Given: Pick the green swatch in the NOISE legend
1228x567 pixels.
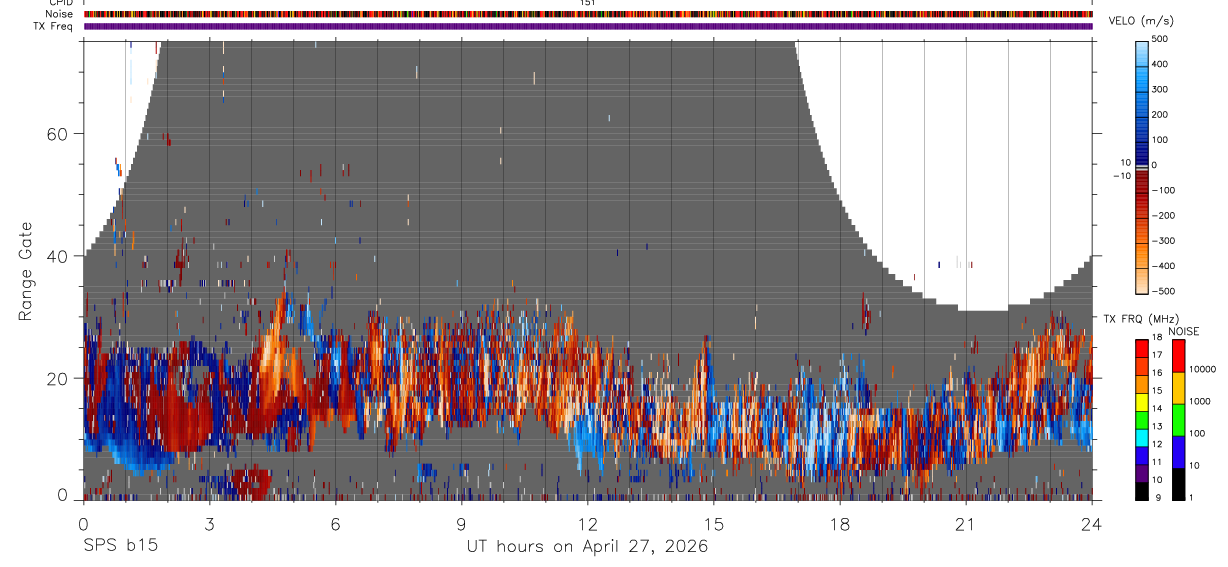Looking at the screenshot, I should coord(1177,419).
